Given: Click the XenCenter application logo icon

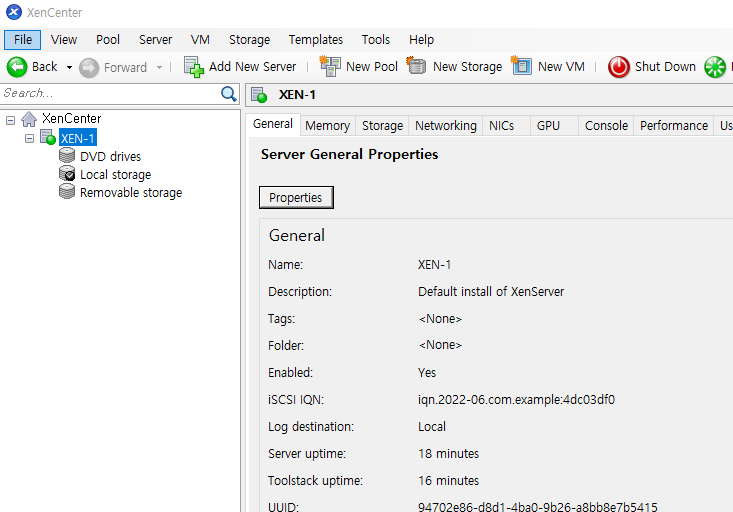Looking at the screenshot, I should (14, 12).
